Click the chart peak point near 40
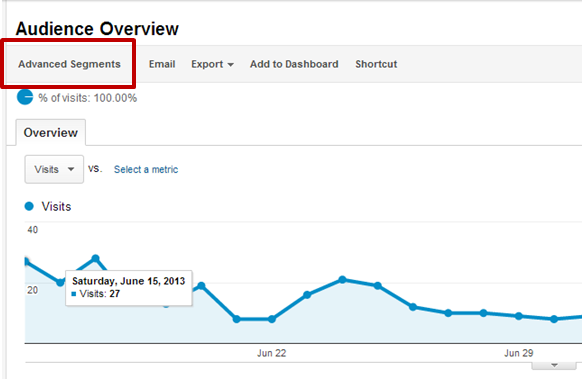This screenshot has height=379, width=582. [95, 258]
